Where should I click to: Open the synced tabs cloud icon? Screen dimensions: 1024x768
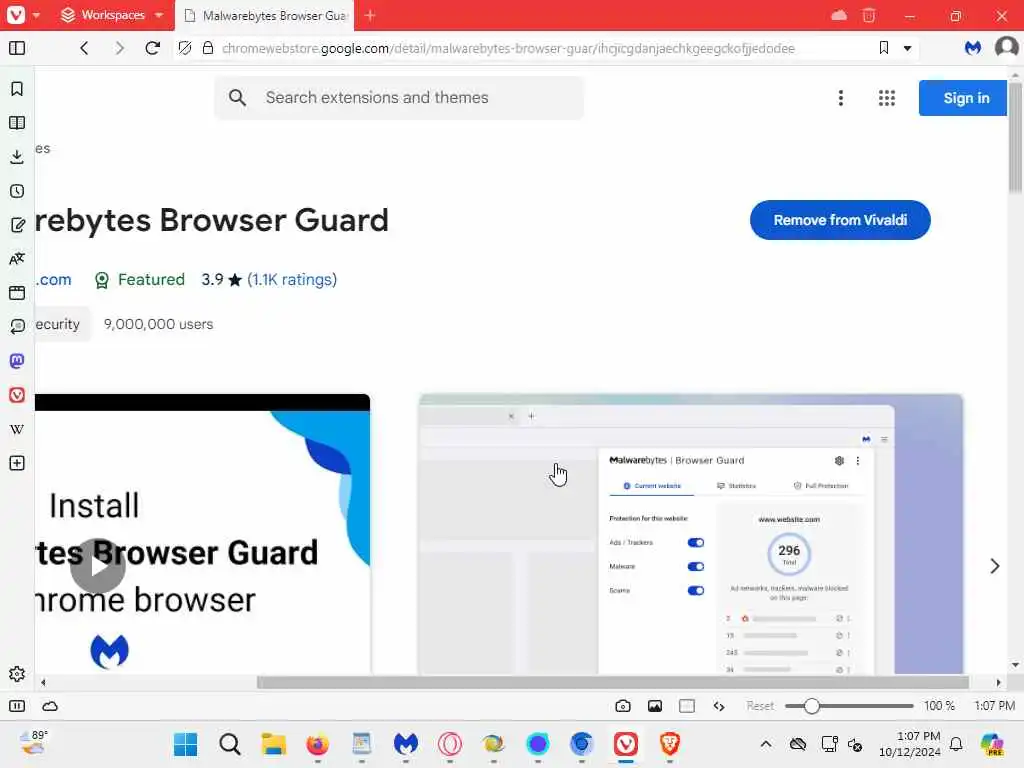point(839,15)
